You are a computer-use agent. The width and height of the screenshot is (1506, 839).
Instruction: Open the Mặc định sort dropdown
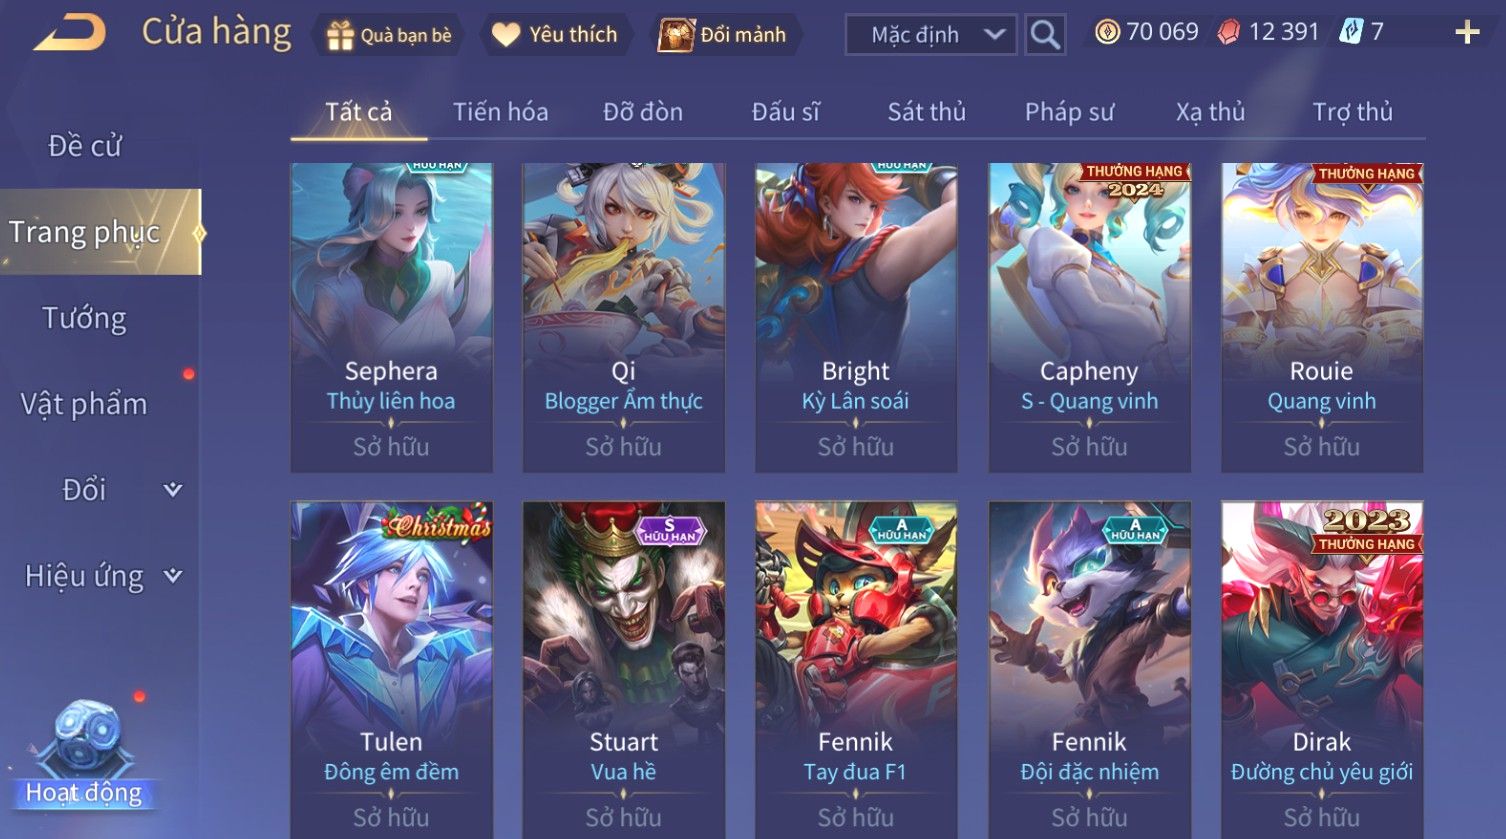[x=931, y=35]
